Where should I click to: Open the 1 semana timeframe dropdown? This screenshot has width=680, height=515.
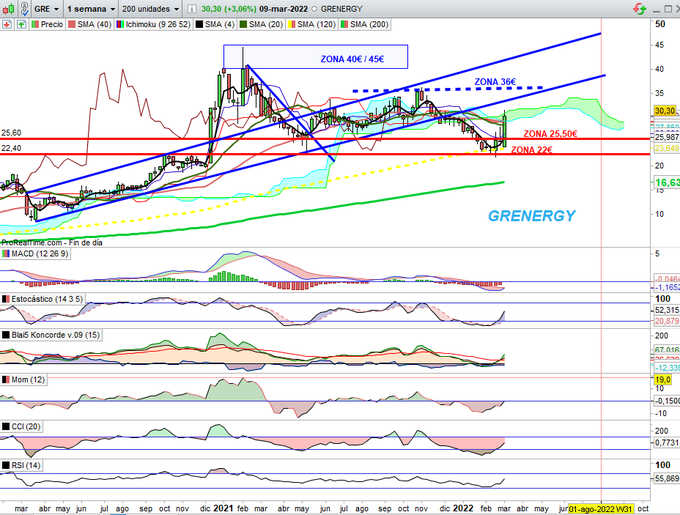[91, 9]
